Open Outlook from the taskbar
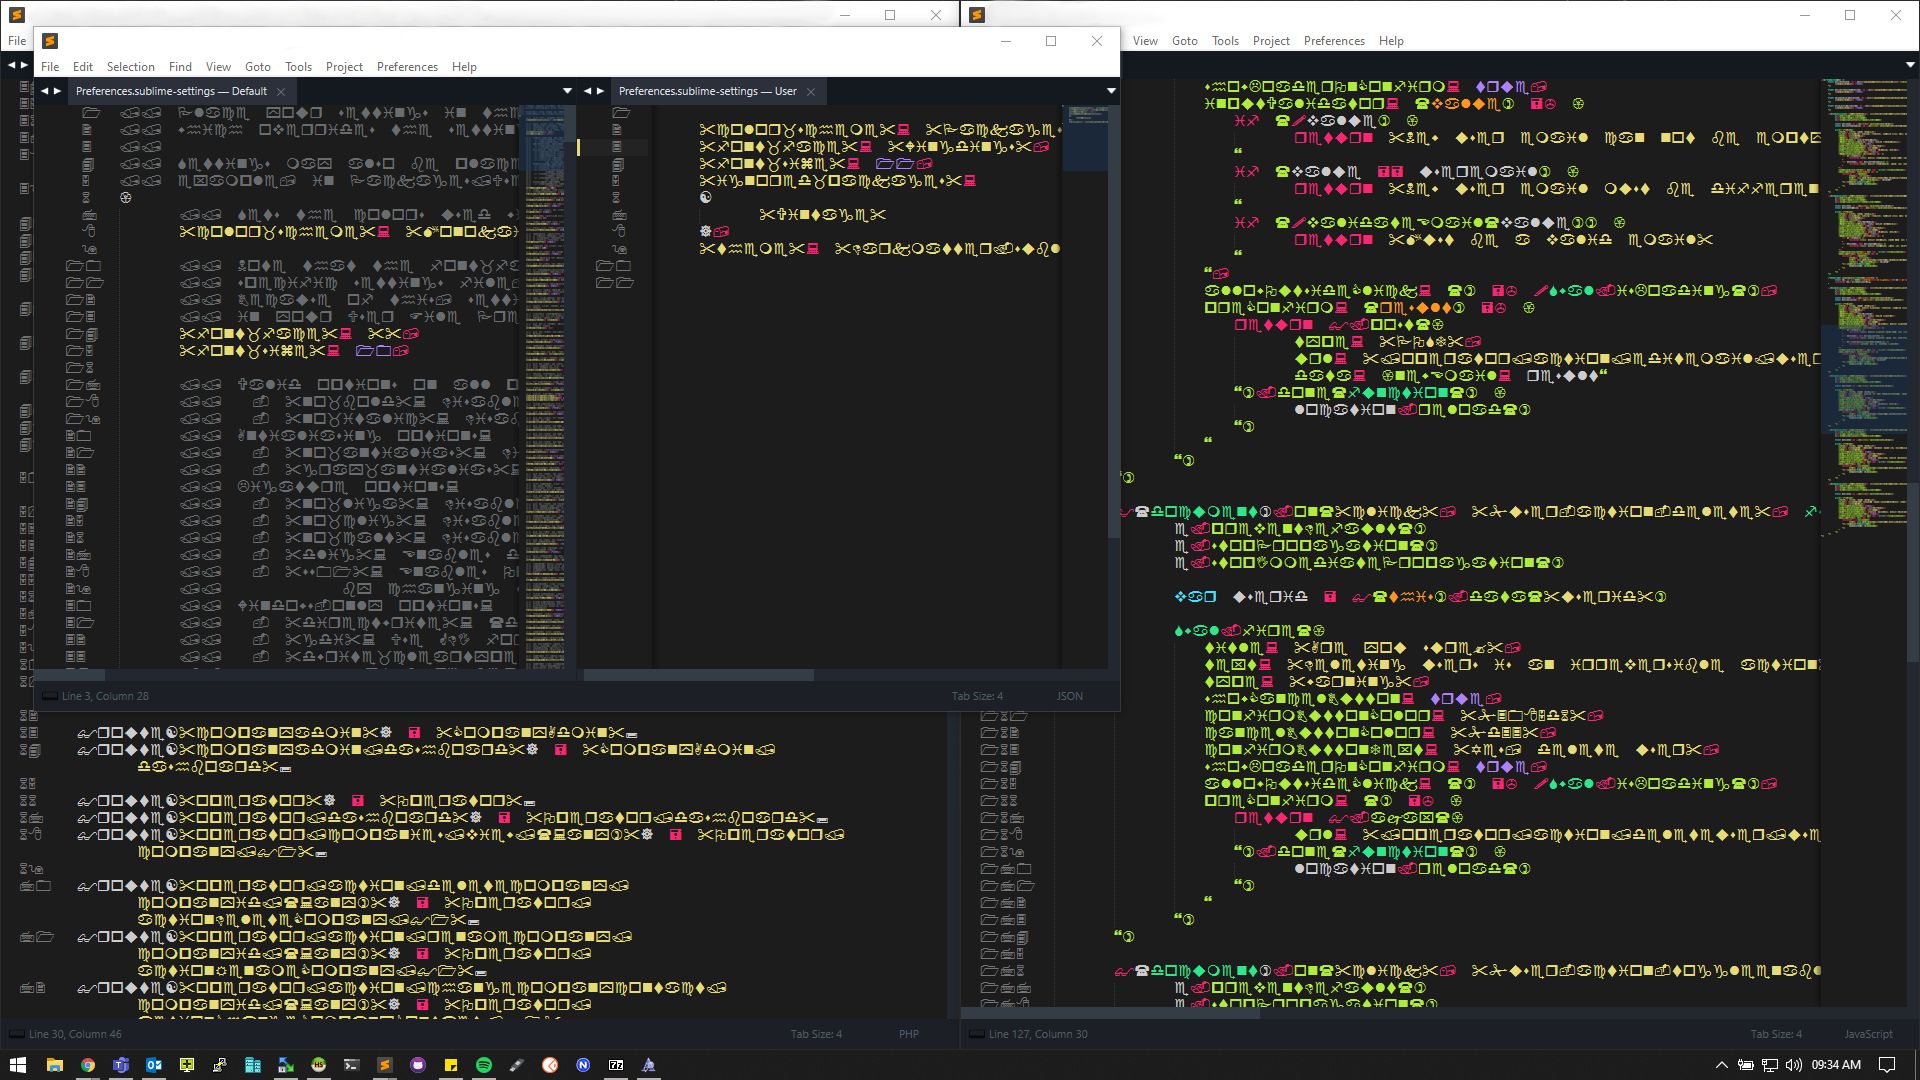This screenshot has width=1920, height=1080. coord(154,1065)
